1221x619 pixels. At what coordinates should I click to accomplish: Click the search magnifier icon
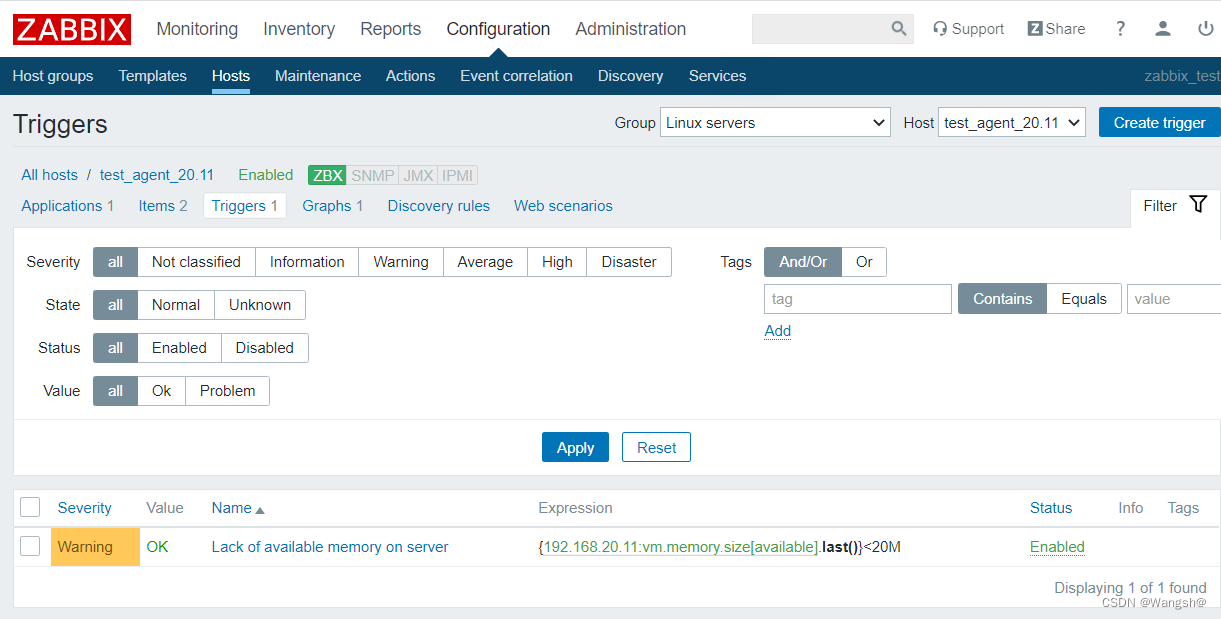(x=899, y=29)
